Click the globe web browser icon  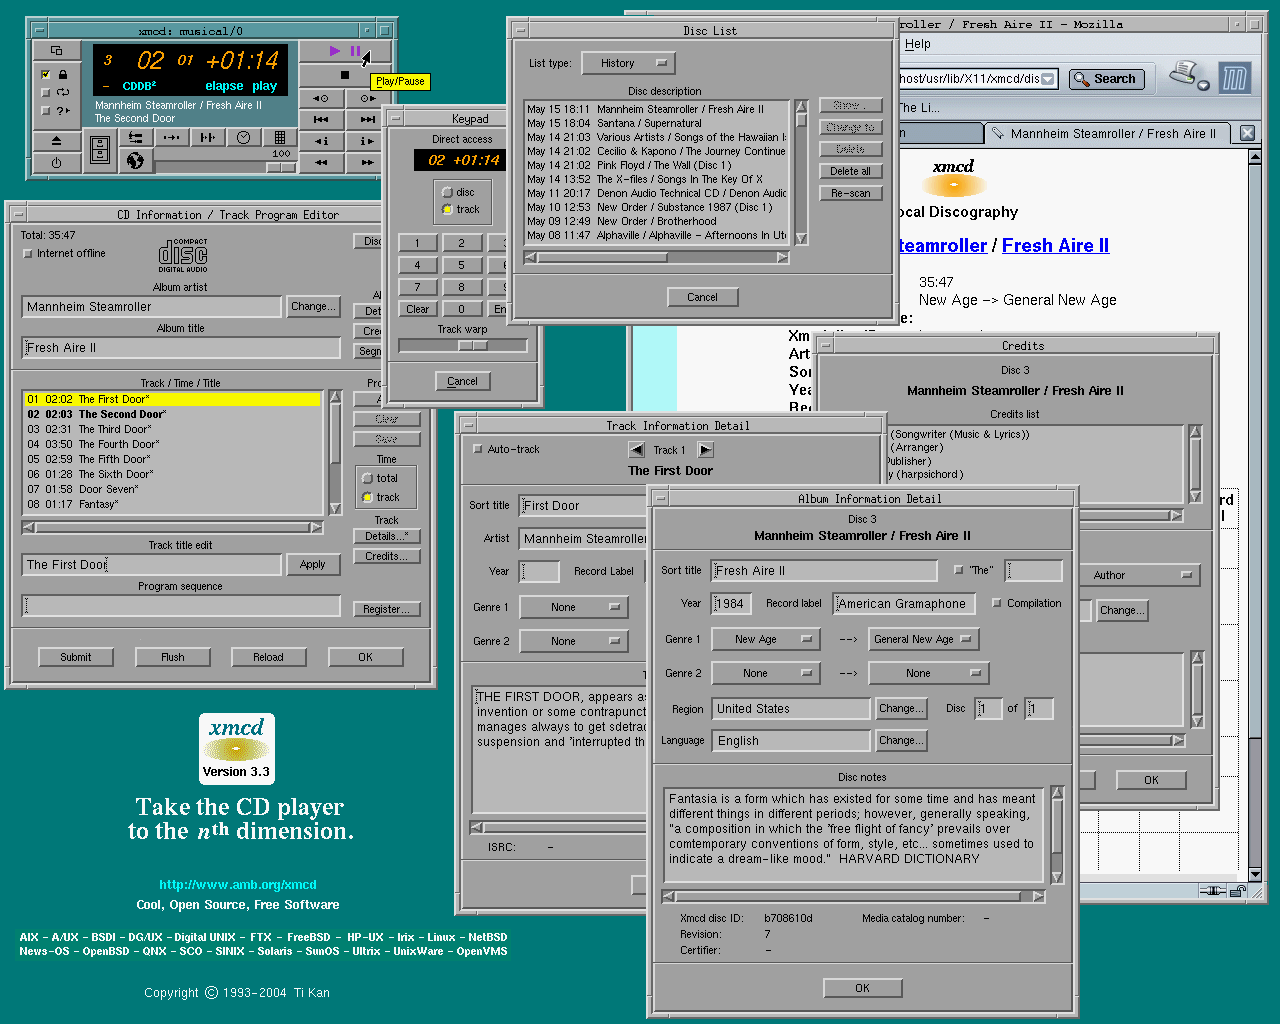pos(135,160)
